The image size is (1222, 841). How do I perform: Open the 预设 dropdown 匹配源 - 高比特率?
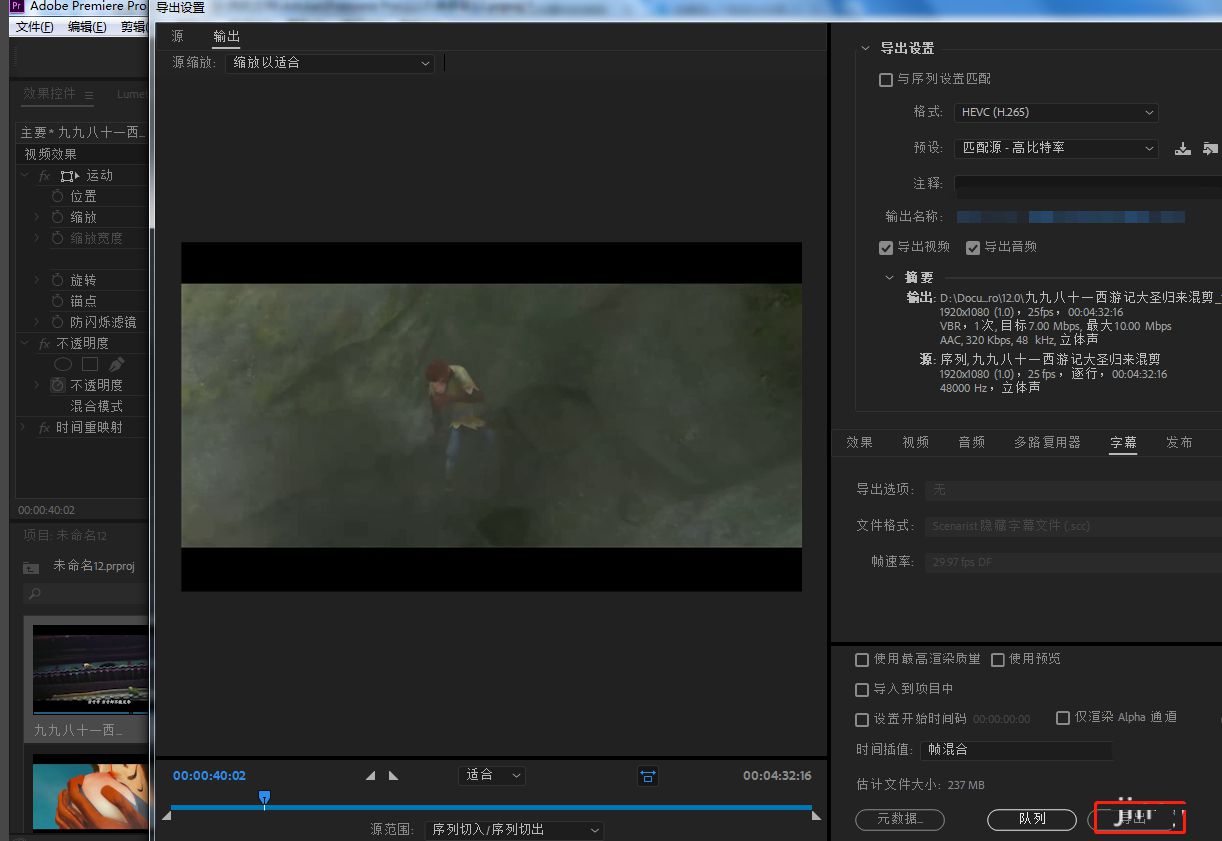[x=1056, y=148]
